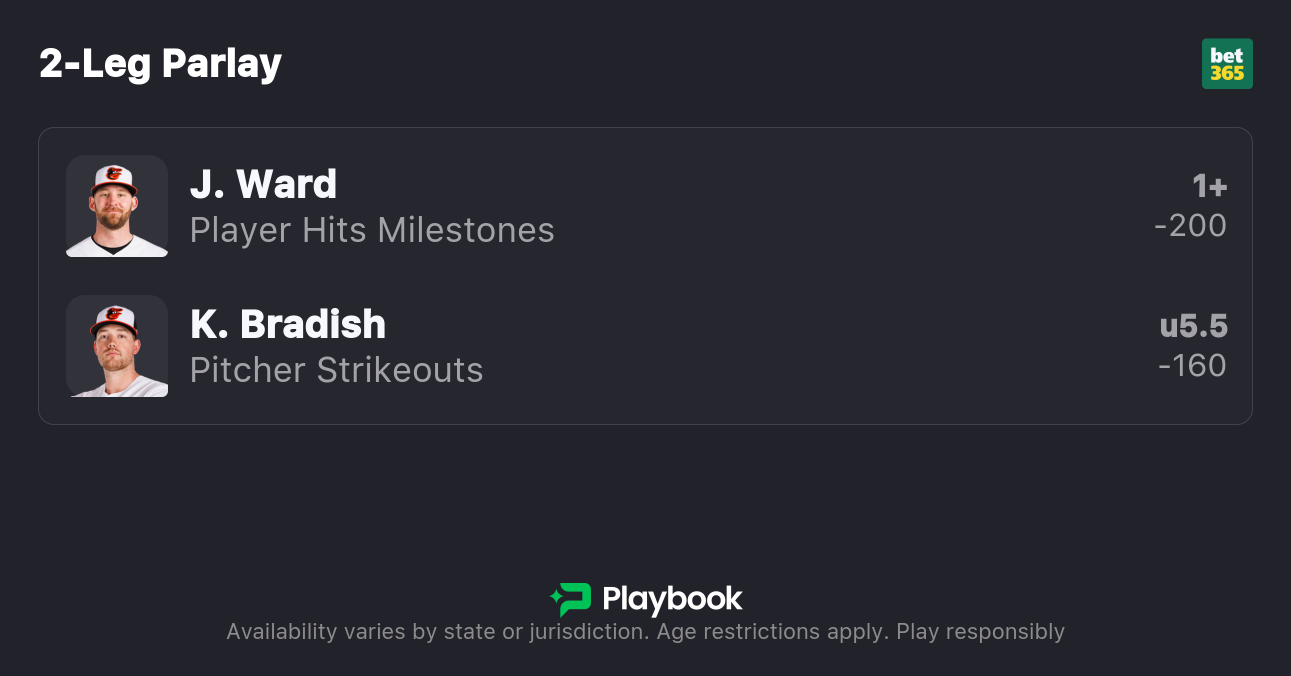The width and height of the screenshot is (1291, 676).
Task: Select the 1+ hits milestone line
Action: click(x=1209, y=186)
